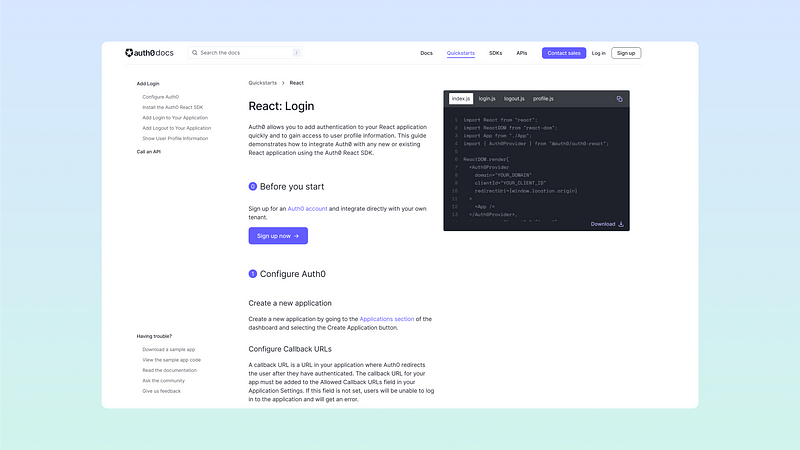Click the React: Login heading

point(281,106)
